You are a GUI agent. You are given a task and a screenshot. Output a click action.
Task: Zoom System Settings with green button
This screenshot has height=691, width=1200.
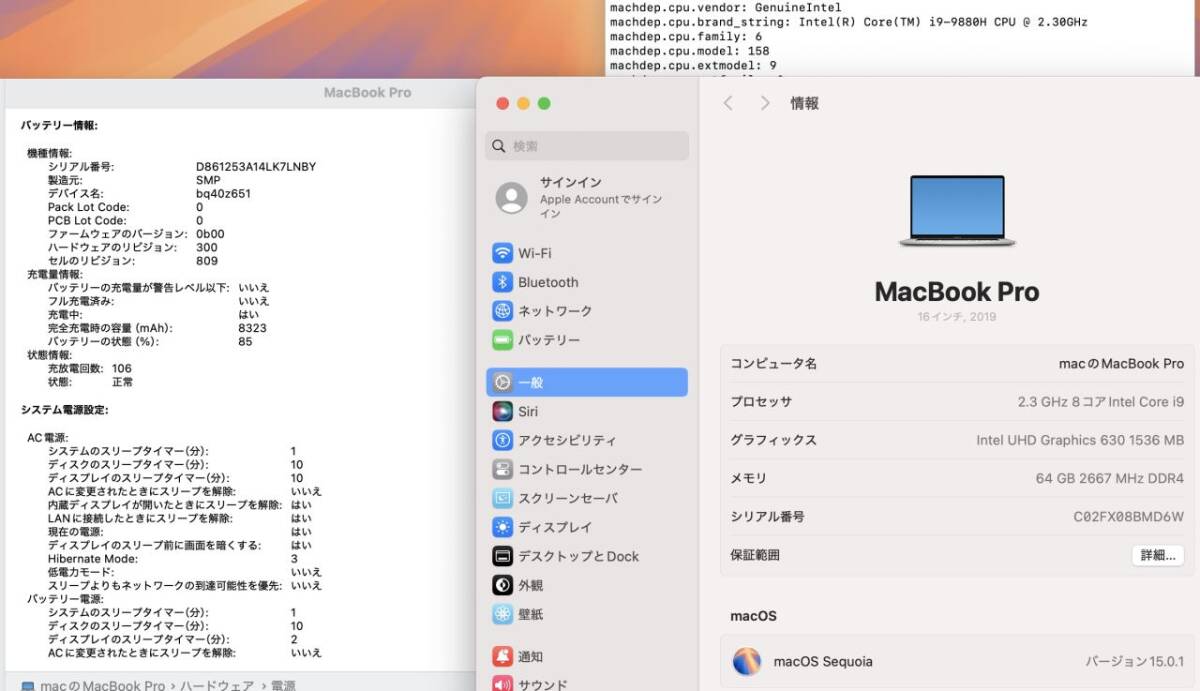coord(544,103)
